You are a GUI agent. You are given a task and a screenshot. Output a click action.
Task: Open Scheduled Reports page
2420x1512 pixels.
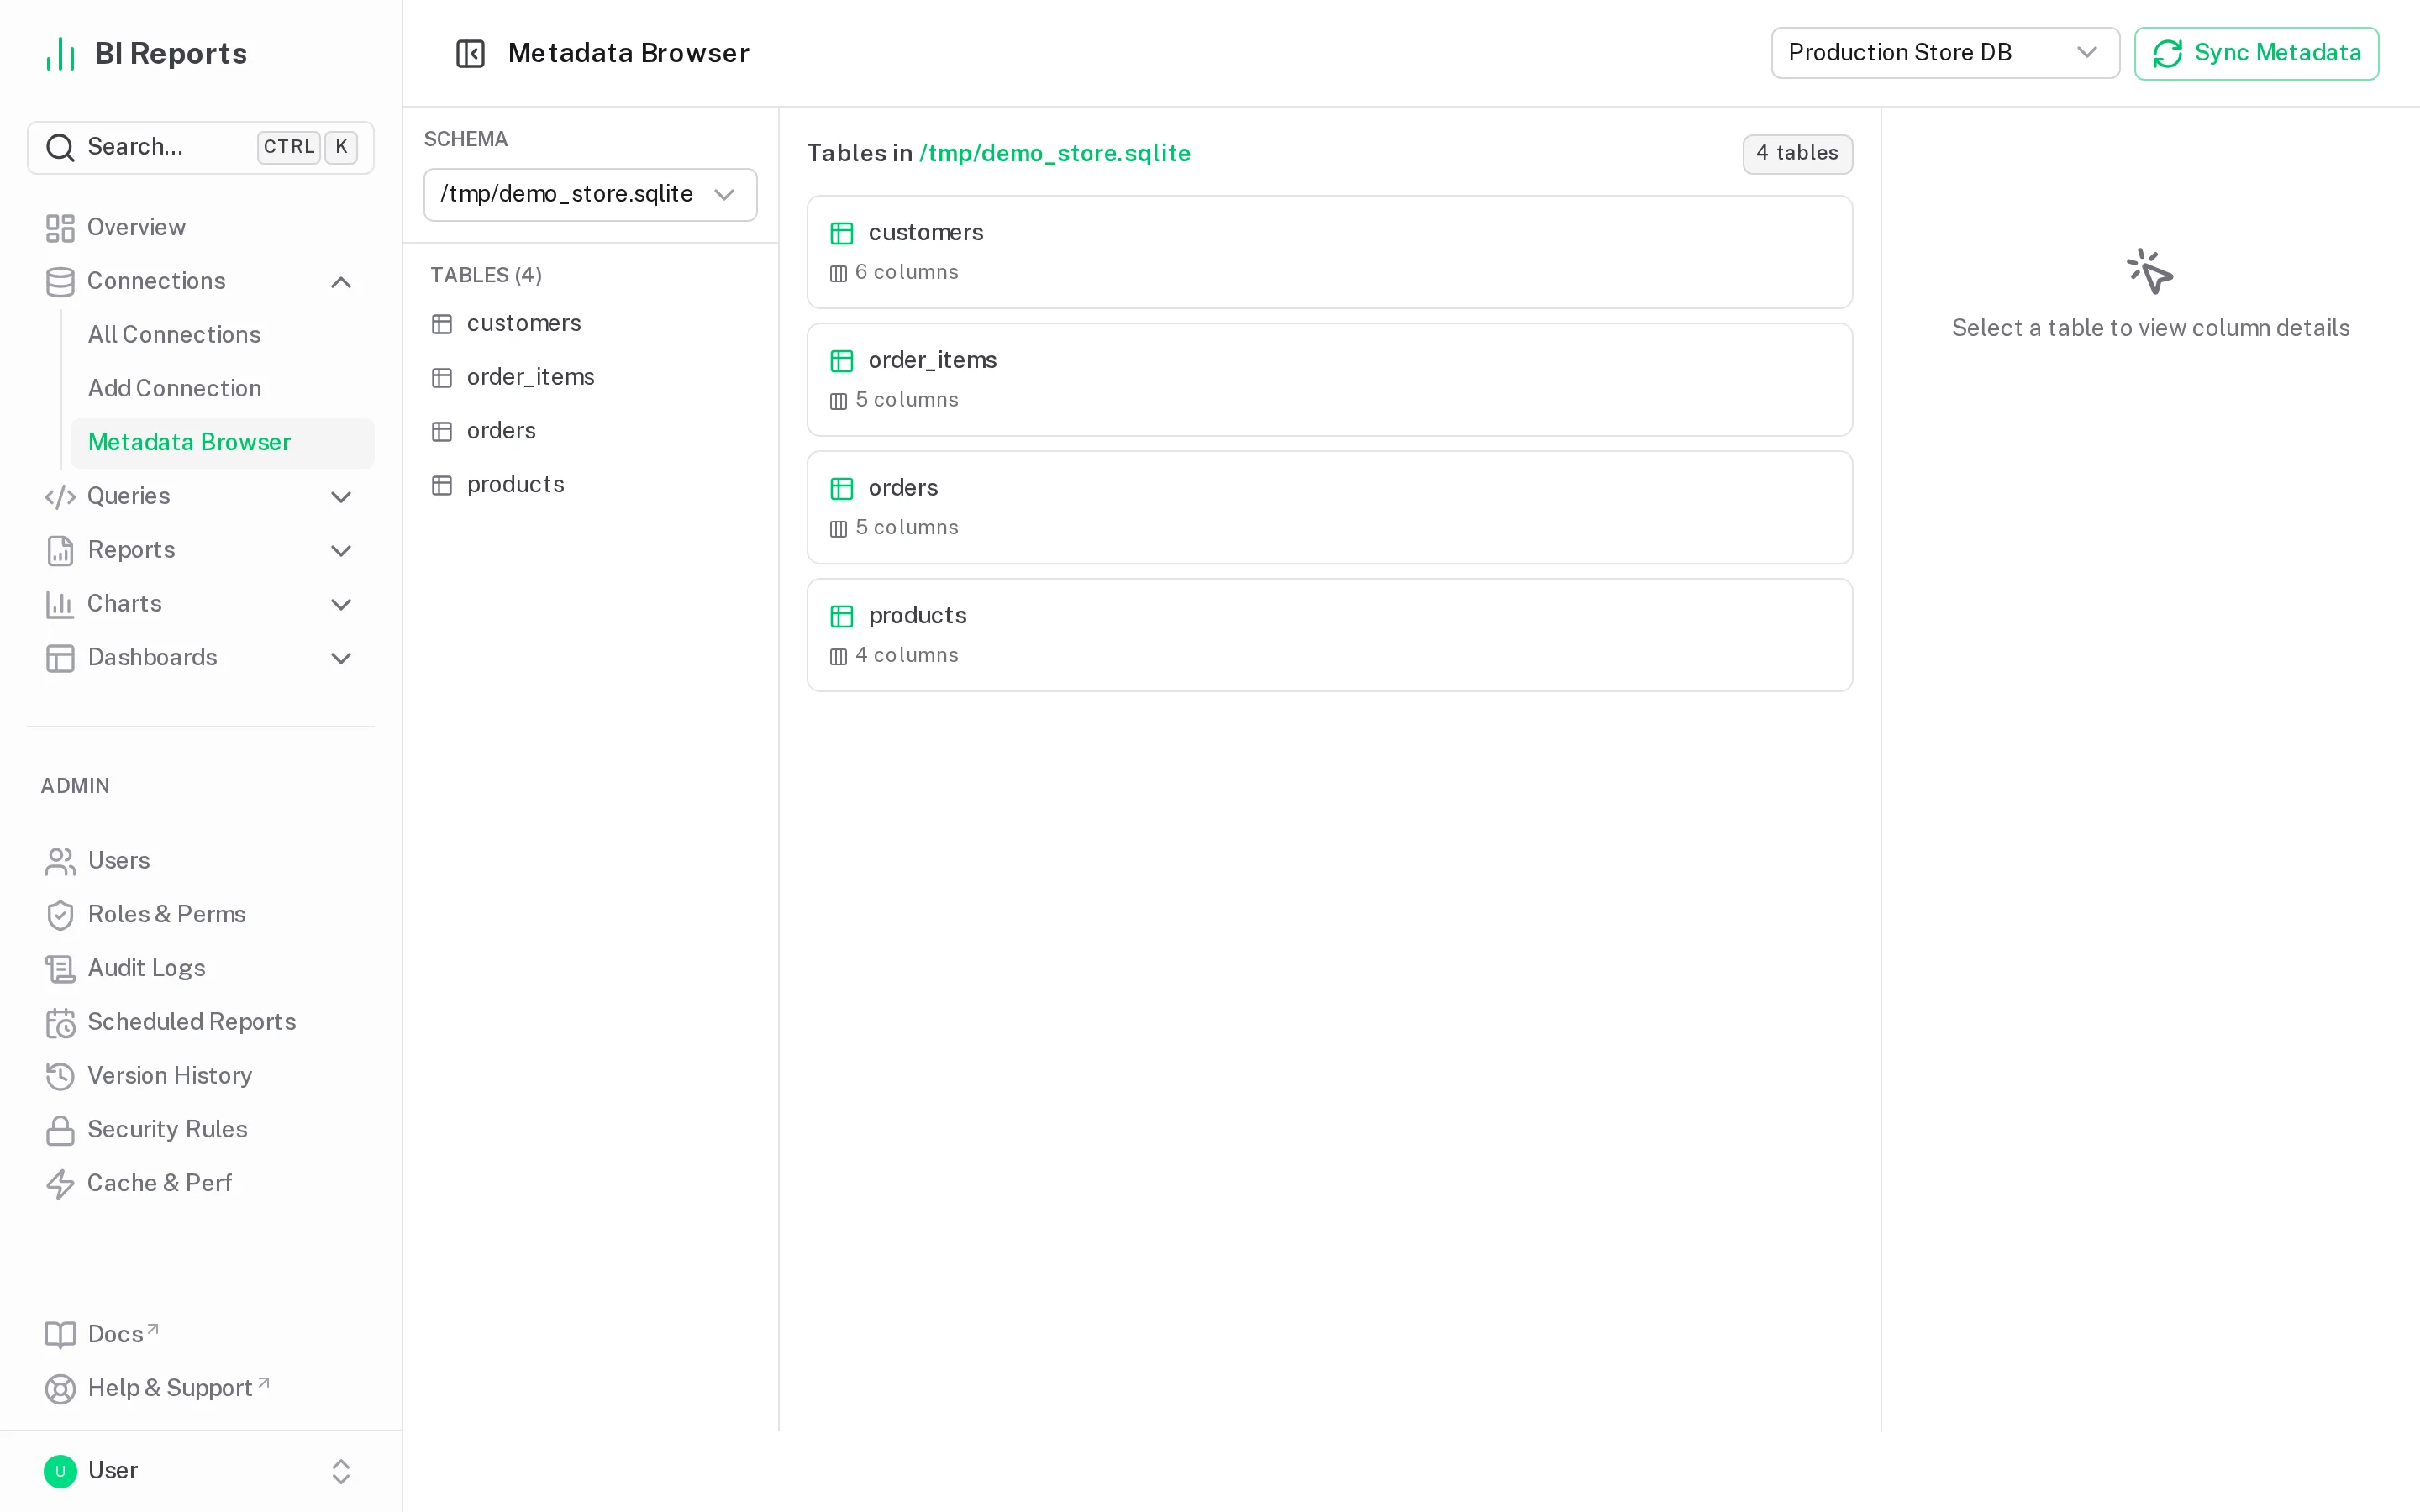pyautogui.click(x=200, y=1023)
